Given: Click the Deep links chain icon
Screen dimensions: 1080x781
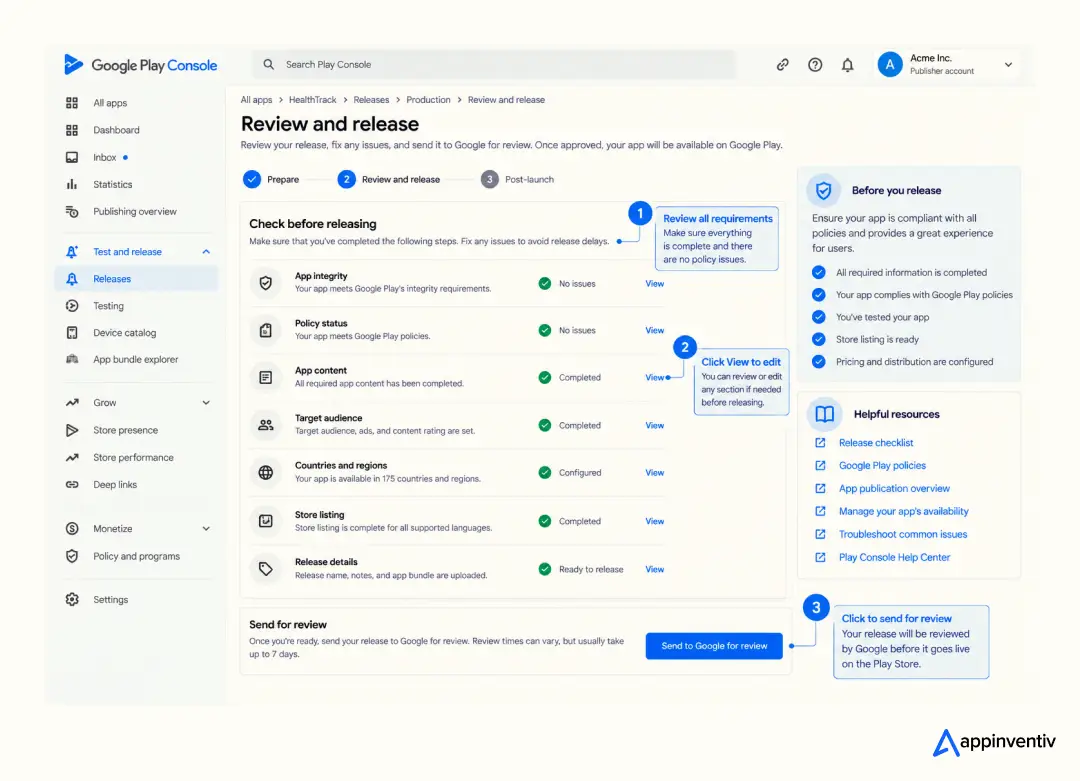Looking at the screenshot, I should pos(72,485).
